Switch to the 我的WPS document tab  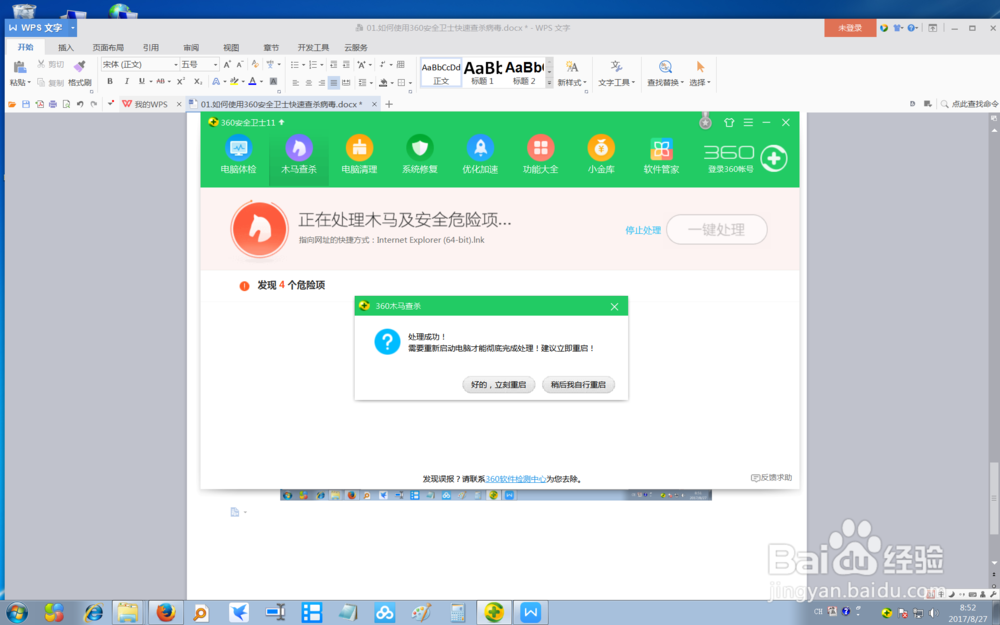[151, 104]
